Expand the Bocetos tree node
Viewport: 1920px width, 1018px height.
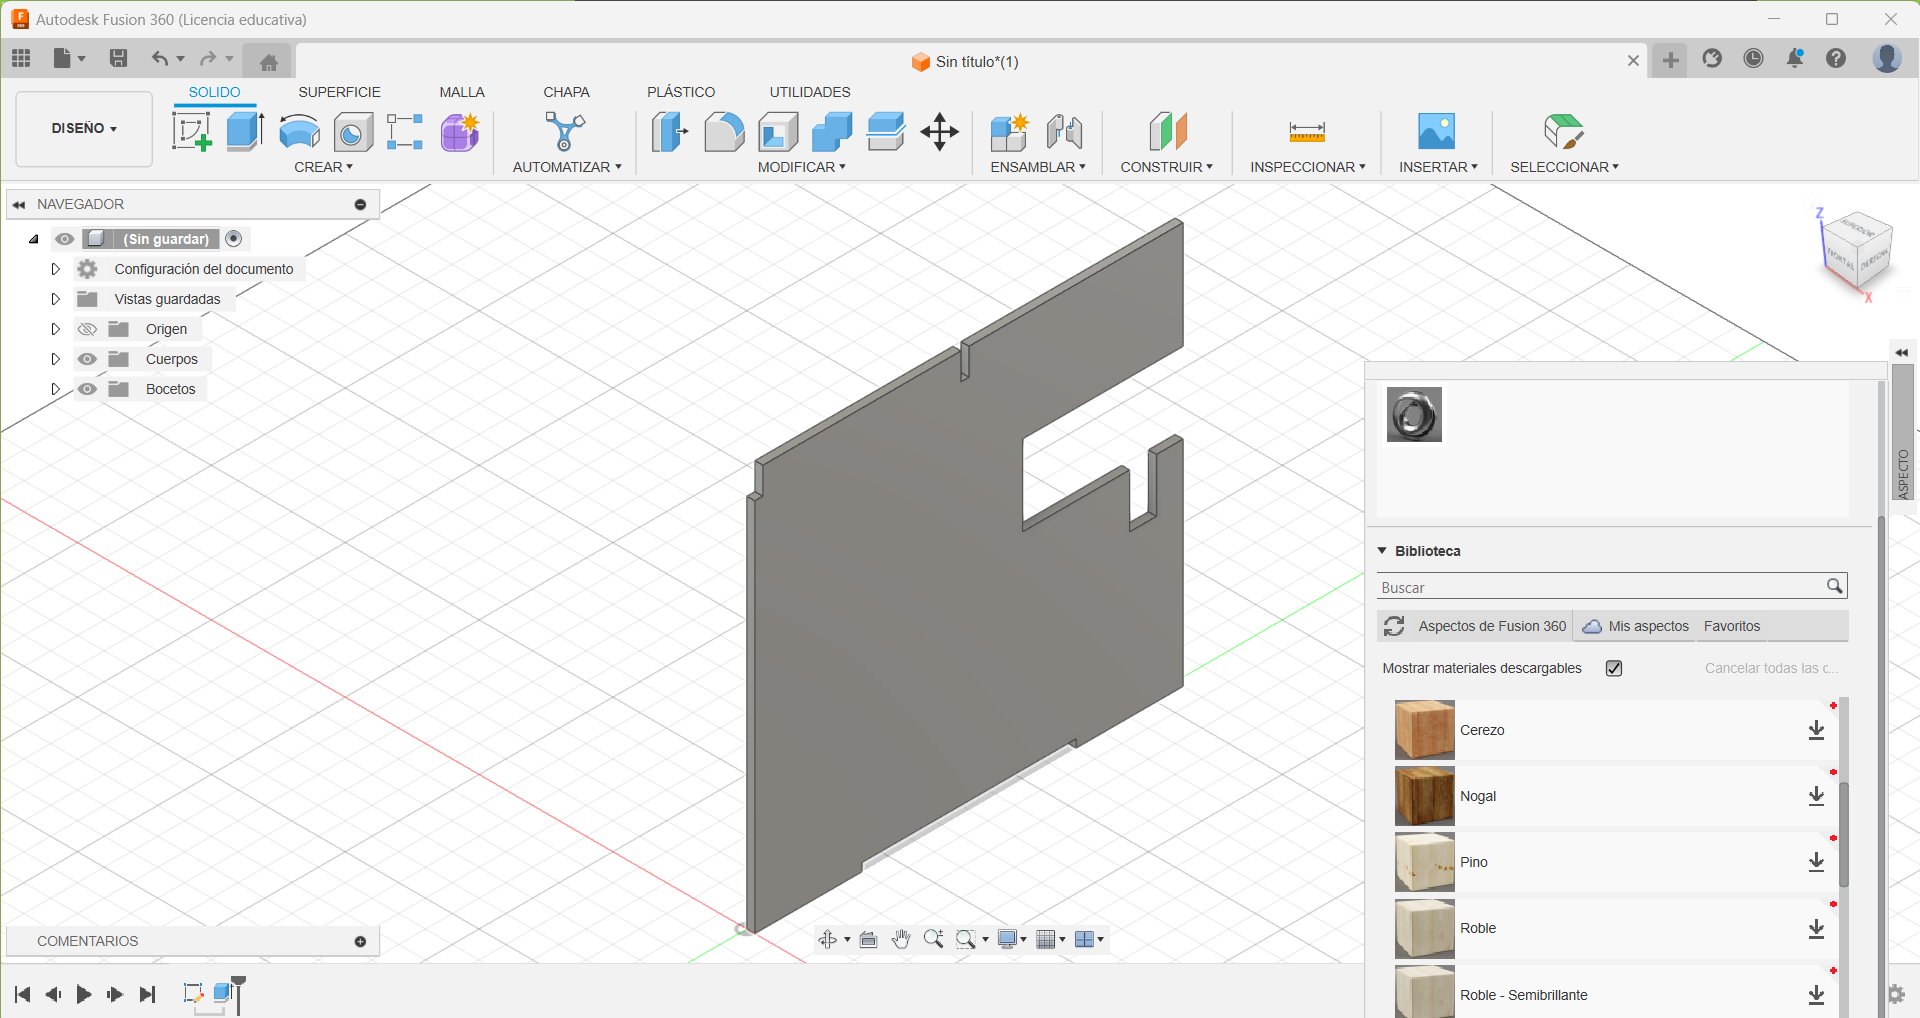point(56,389)
